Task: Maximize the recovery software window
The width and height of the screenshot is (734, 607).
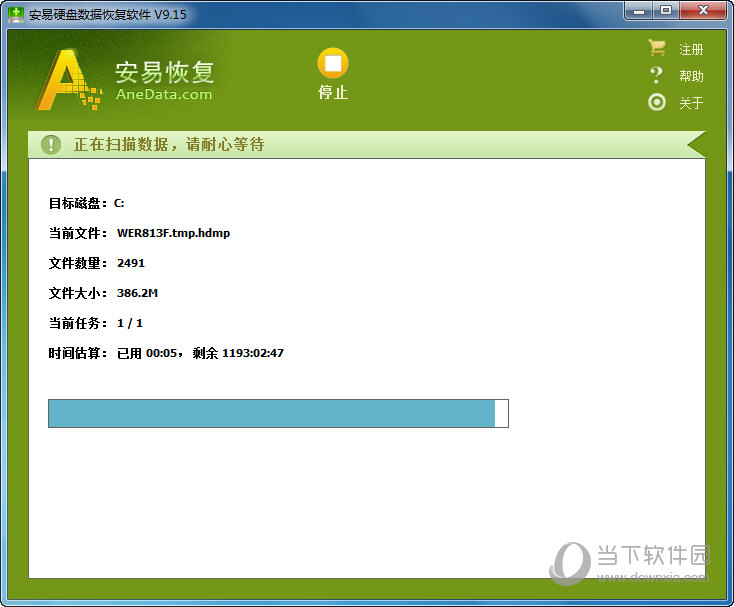Action: 666,10
